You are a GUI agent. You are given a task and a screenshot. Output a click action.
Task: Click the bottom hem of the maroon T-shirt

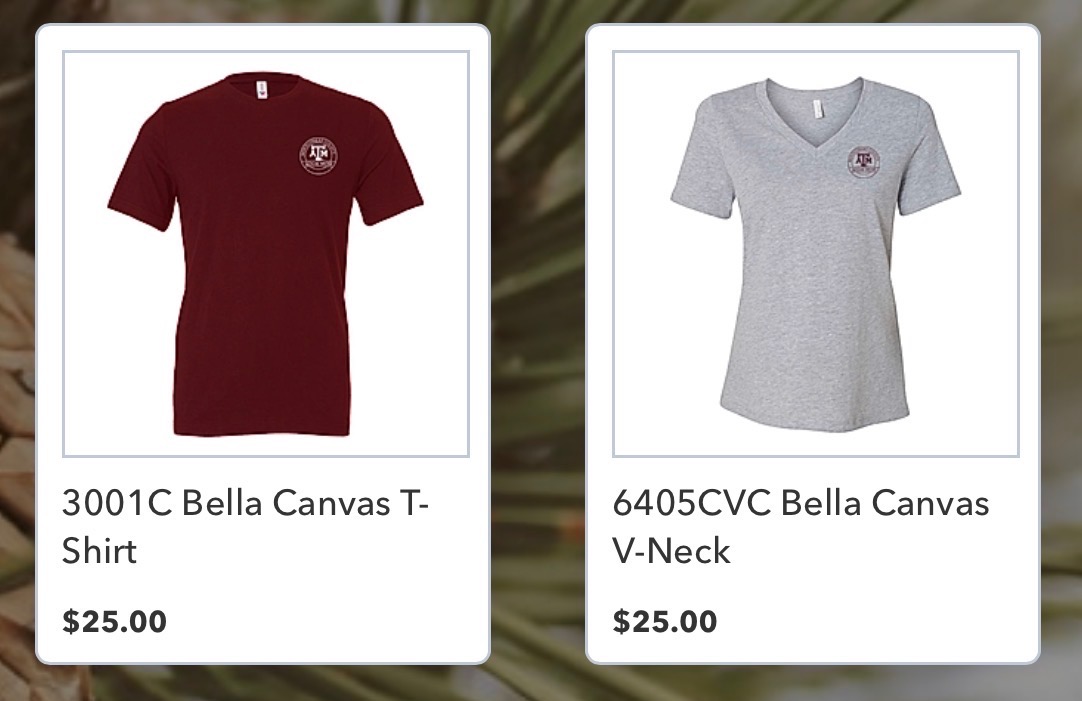click(x=262, y=429)
